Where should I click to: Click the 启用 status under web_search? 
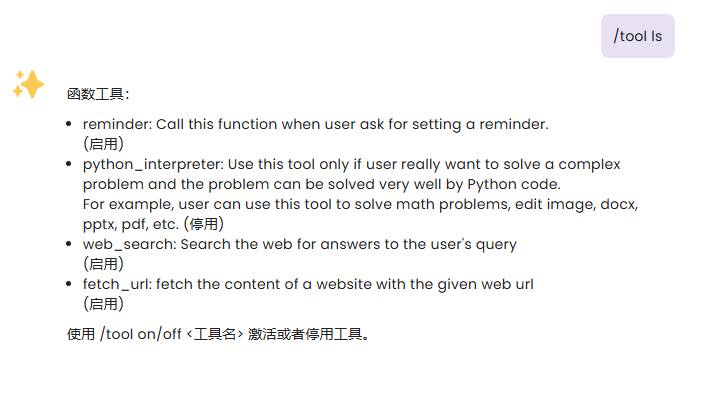(x=103, y=264)
